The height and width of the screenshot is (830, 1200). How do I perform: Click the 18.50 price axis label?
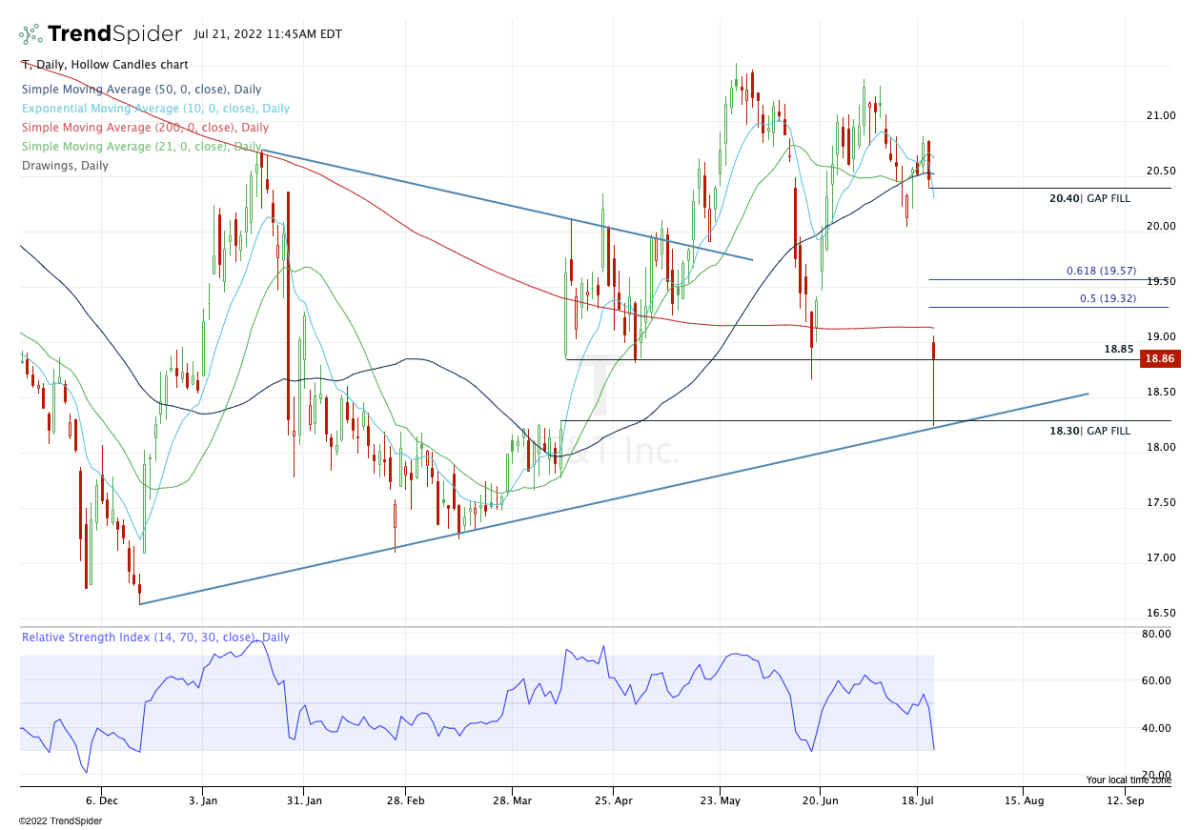tap(1160, 392)
